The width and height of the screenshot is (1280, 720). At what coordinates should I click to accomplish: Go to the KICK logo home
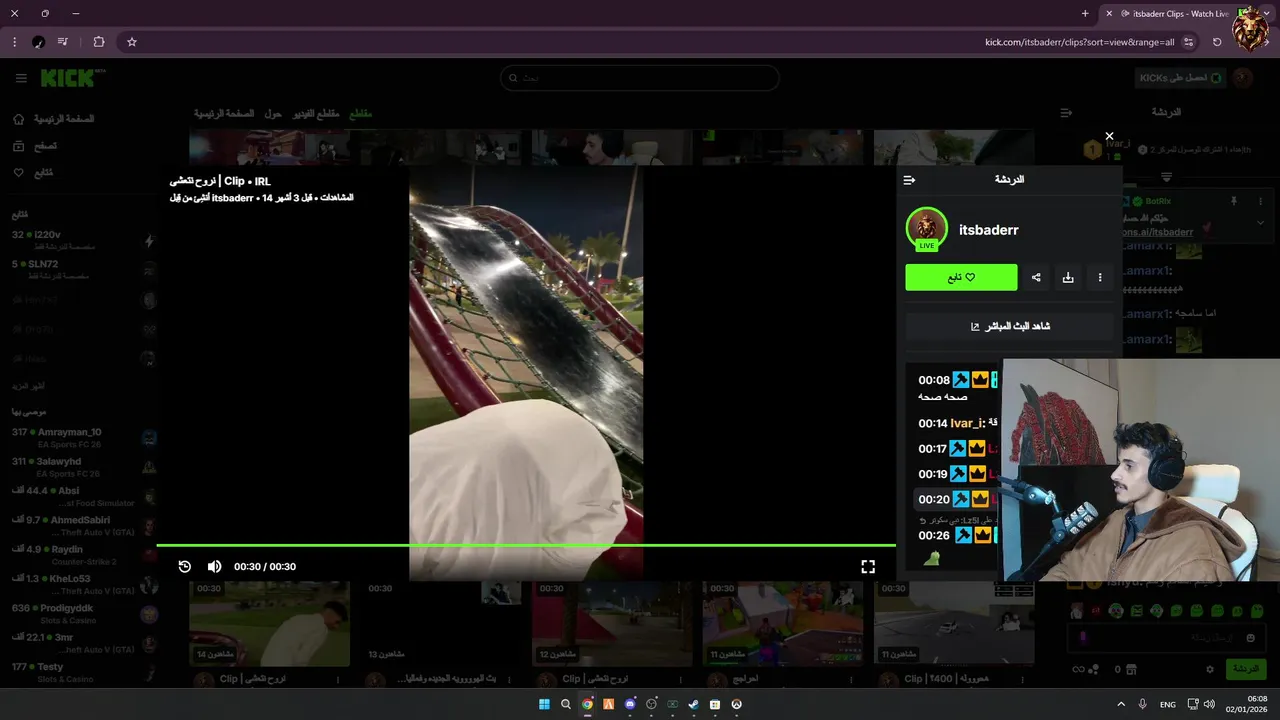pos(73,78)
